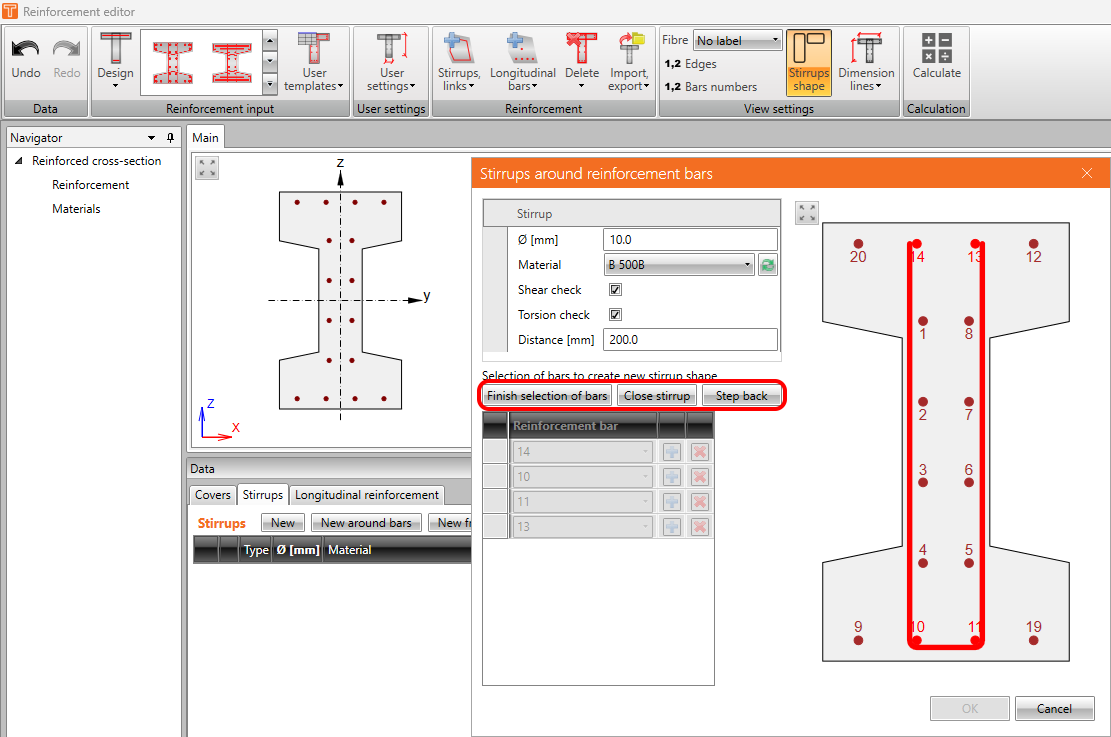Uncheck the Shear check checkbox
Image resolution: width=1111 pixels, height=737 pixels.
(x=616, y=290)
